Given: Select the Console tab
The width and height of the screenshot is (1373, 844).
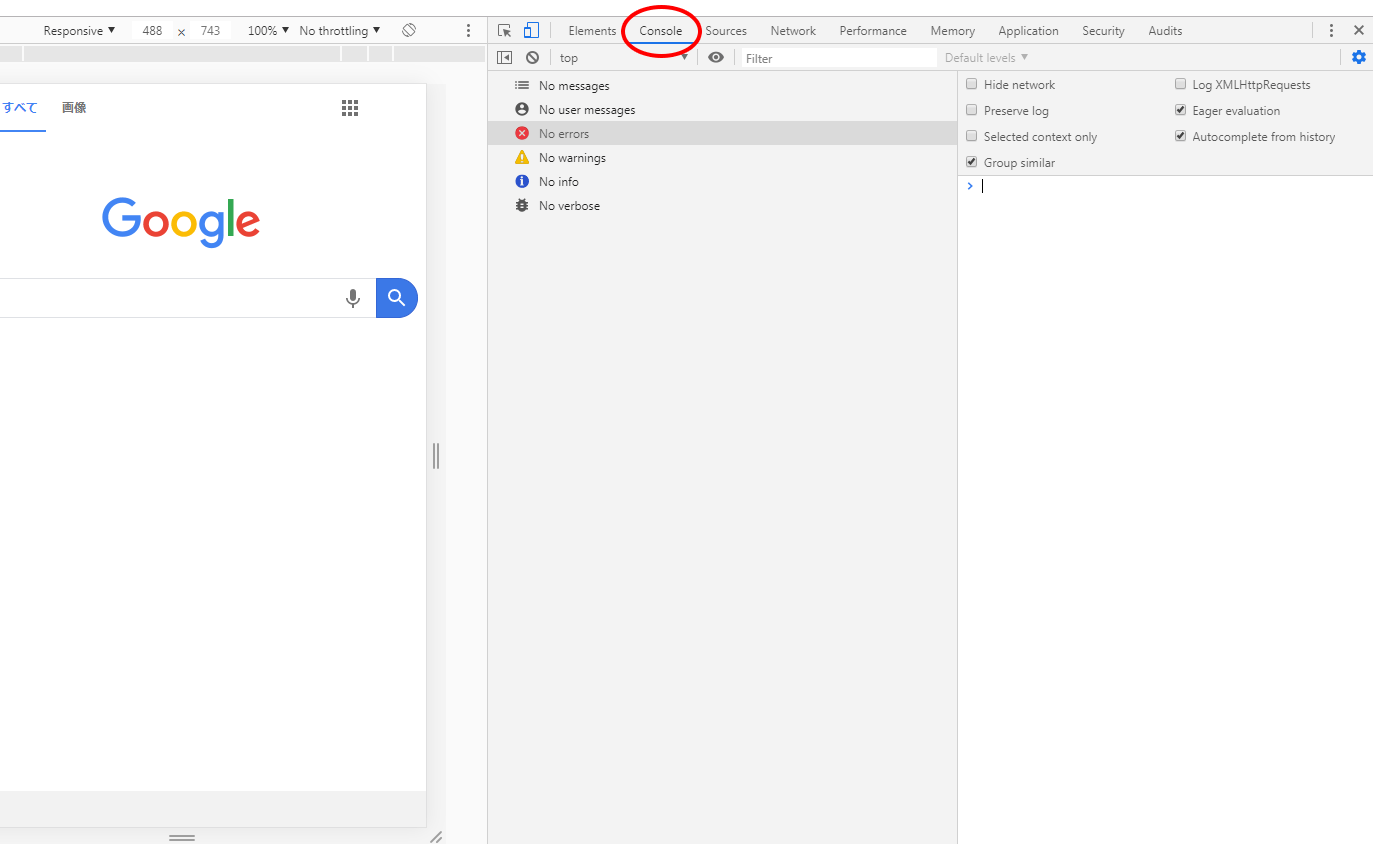Looking at the screenshot, I should 661,31.
